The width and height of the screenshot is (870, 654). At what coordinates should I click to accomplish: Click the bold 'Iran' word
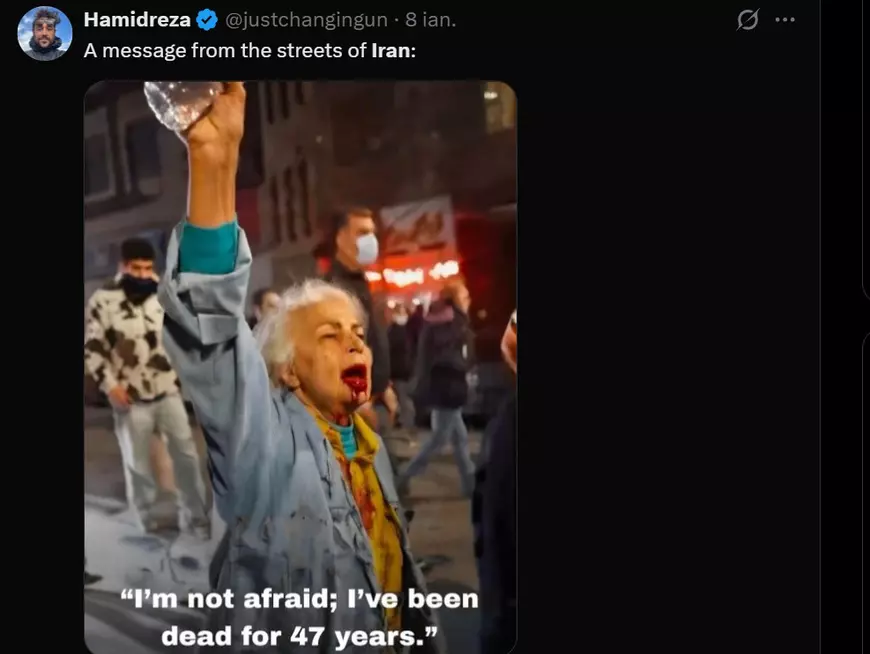pos(391,50)
